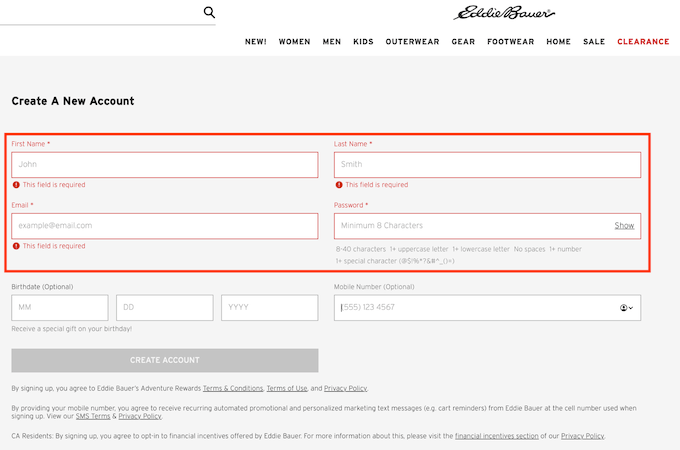Open the MEN menu
This screenshot has width=680, height=450.
point(332,42)
